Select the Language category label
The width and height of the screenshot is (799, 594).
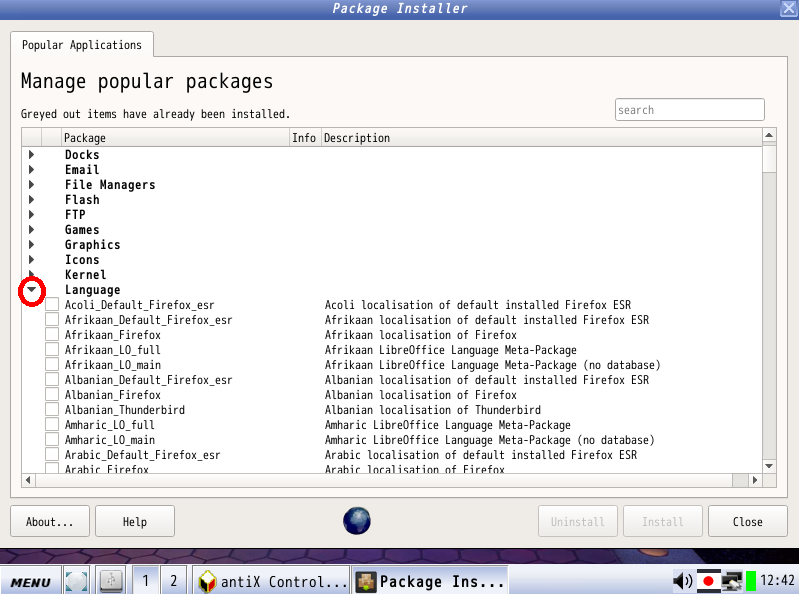[x=92, y=290]
